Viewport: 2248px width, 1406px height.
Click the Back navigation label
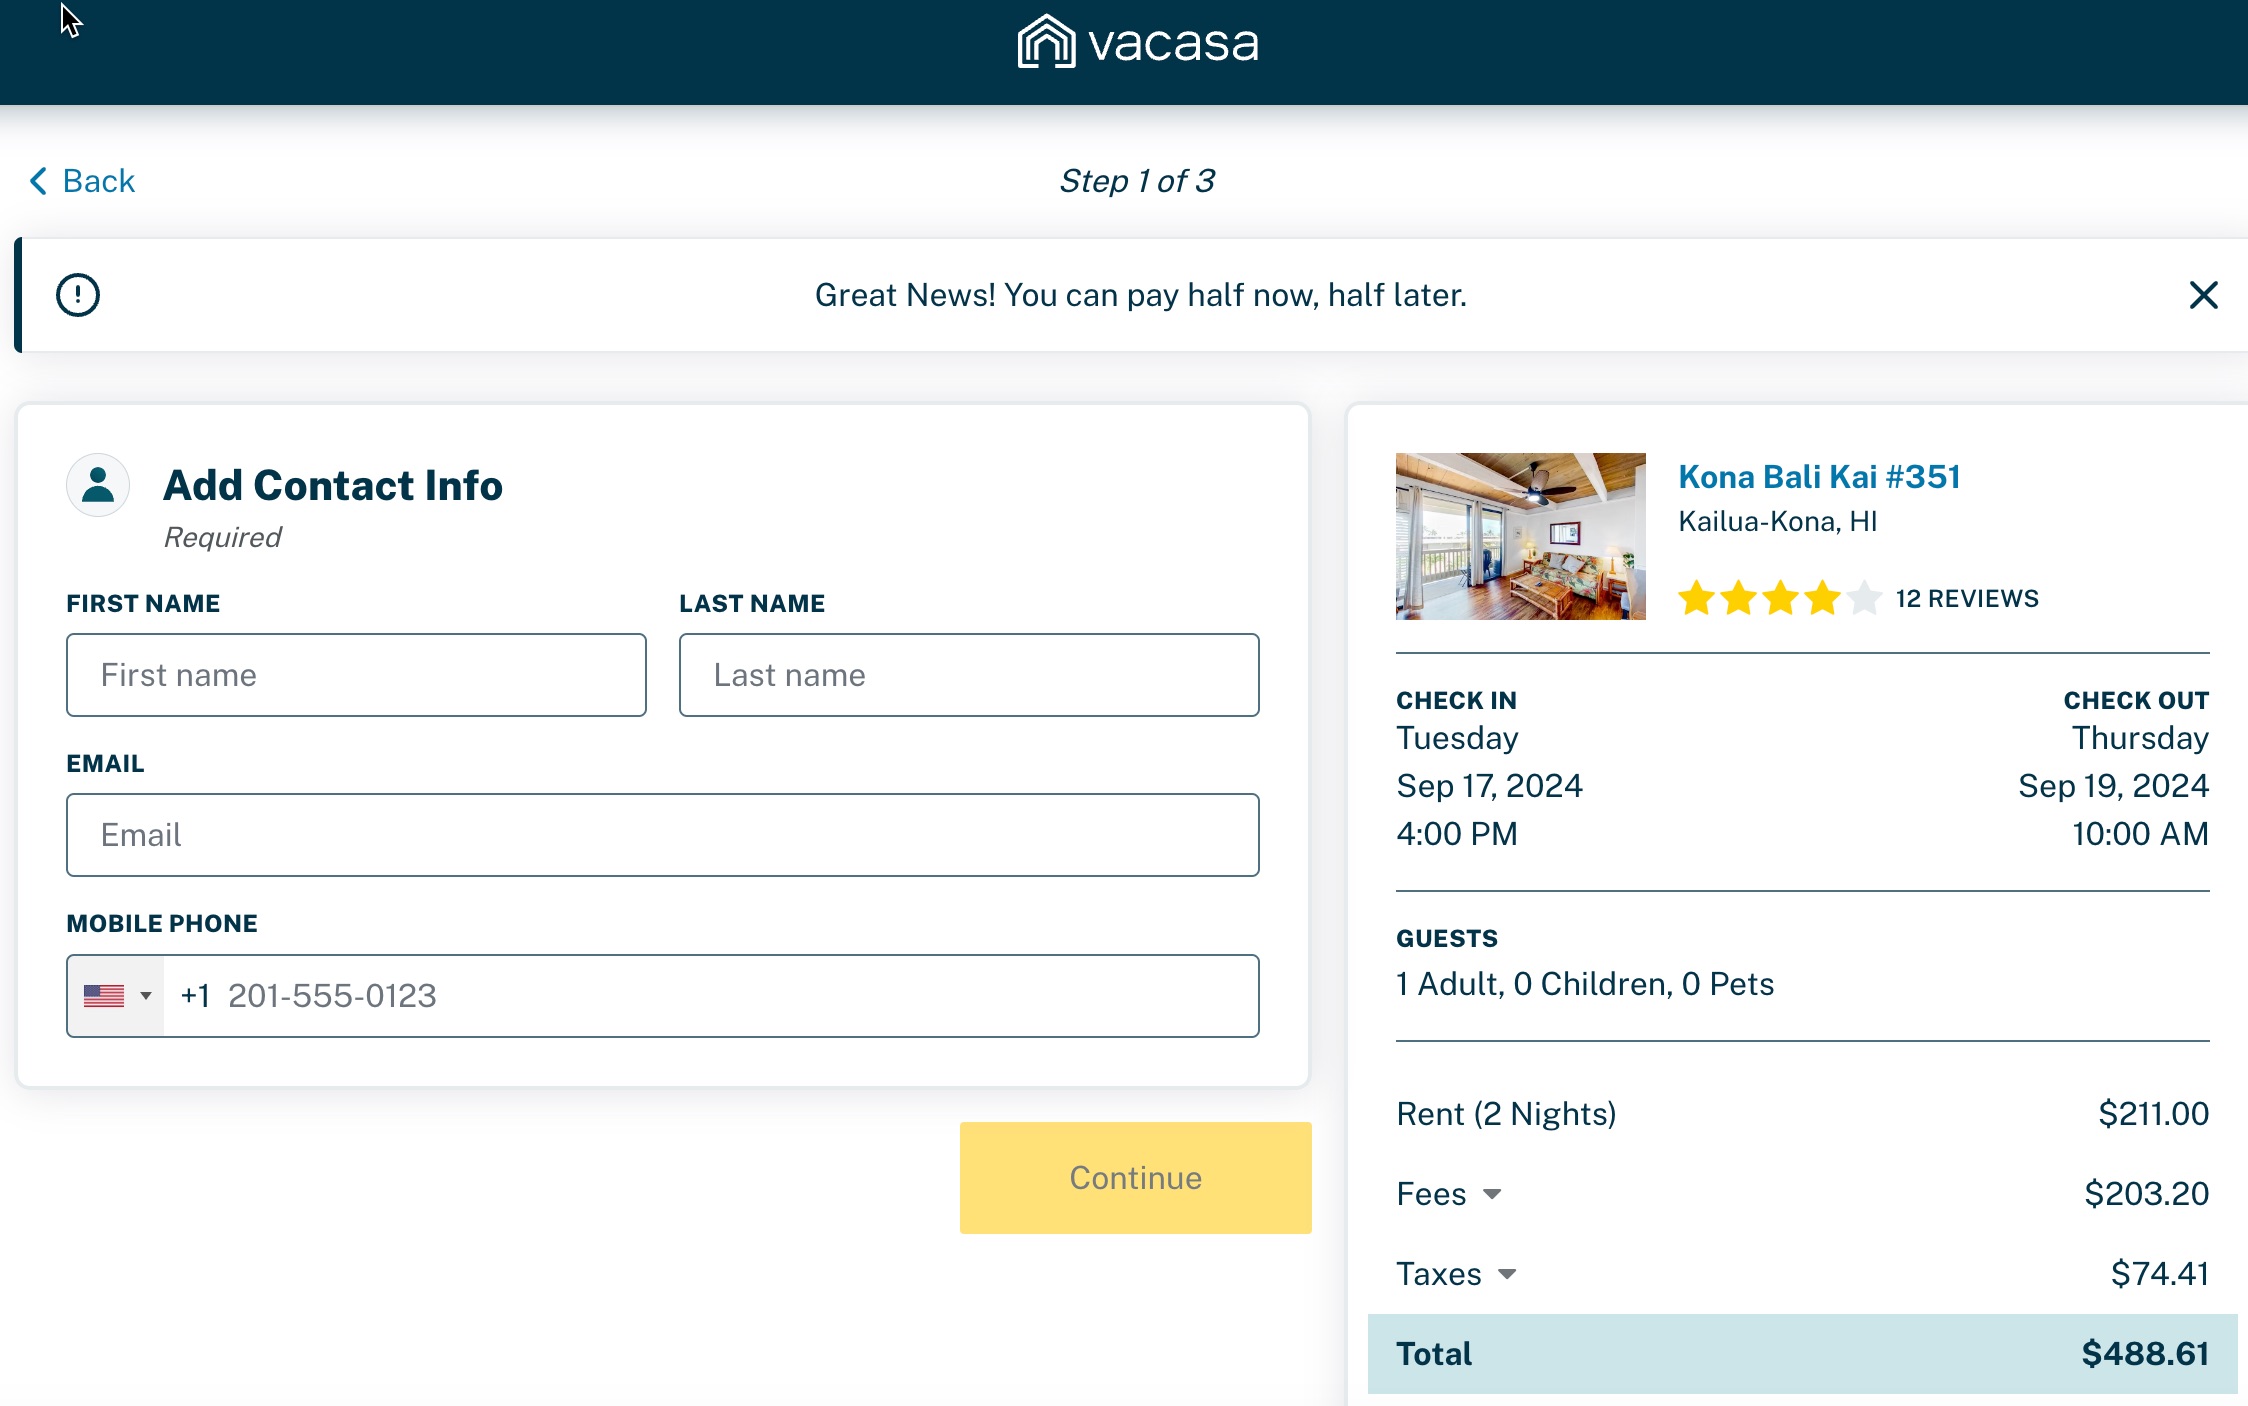pos(99,180)
